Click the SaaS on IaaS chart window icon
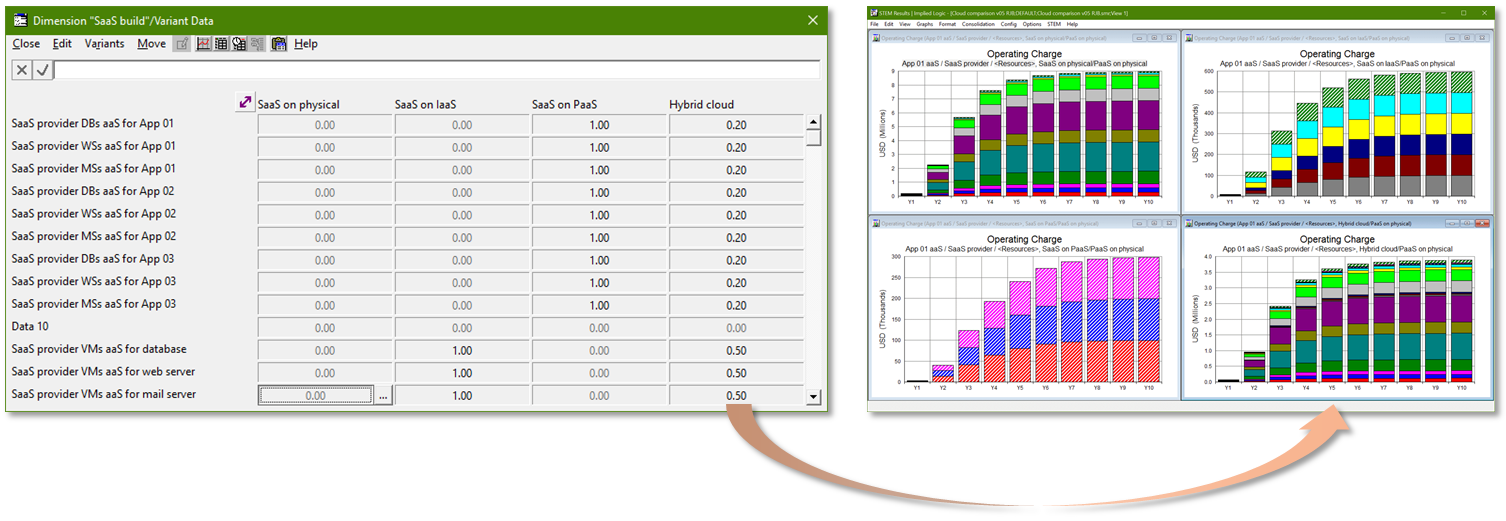The width and height of the screenshot is (1506, 521). click(1189, 38)
